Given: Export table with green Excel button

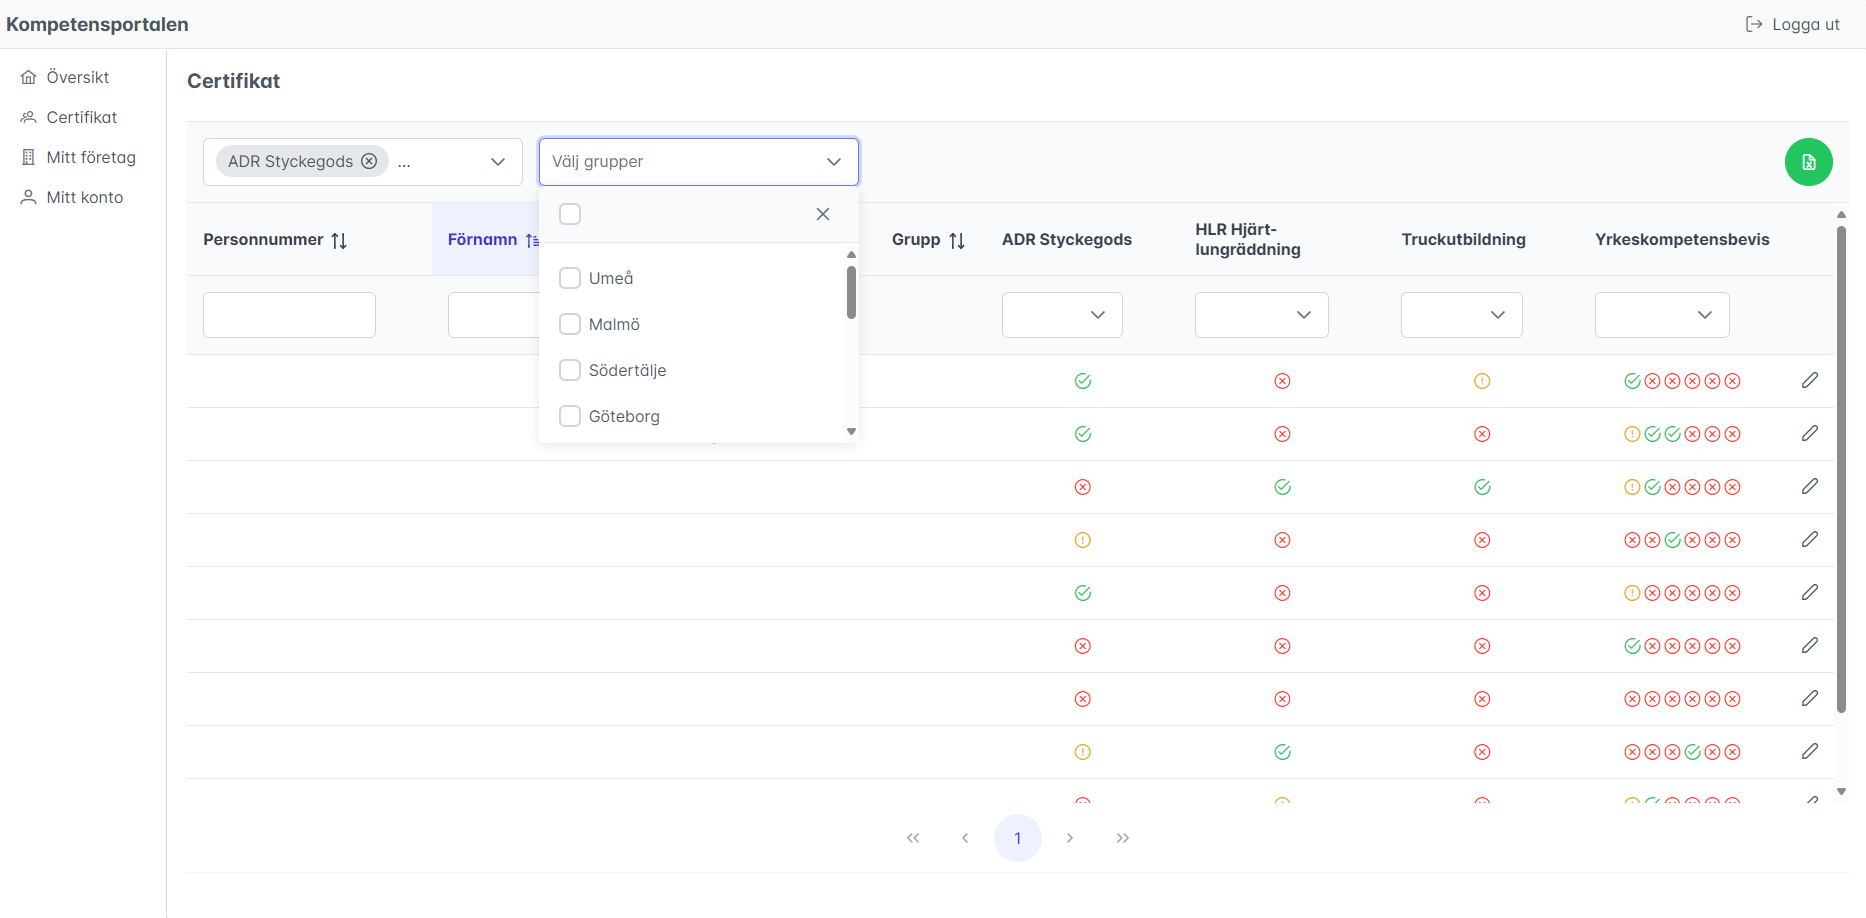Looking at the screenshot, I should pos(1808,162).
